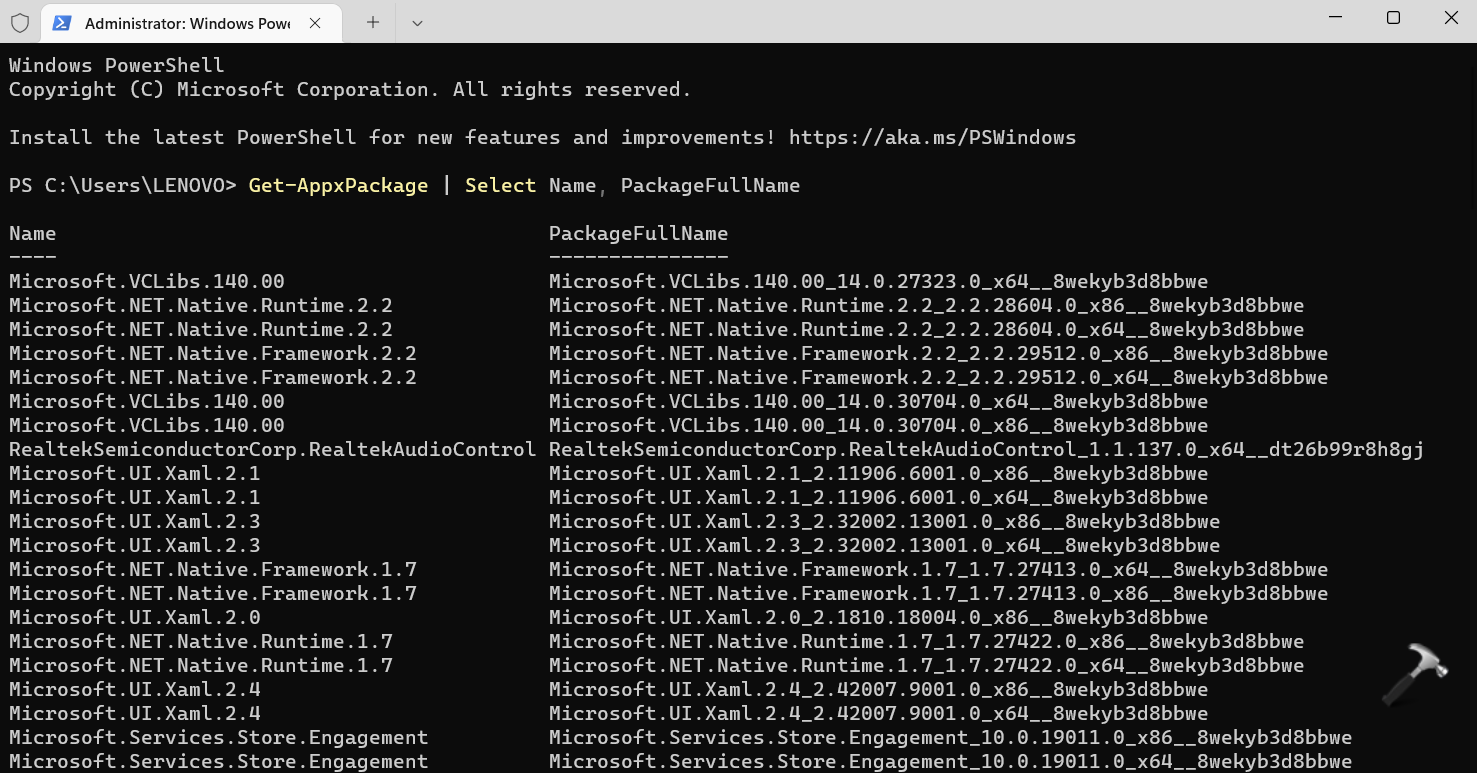Screen dimensions: 1477x773
Task: Maximize the terminal window
Action: (1393, 18)
